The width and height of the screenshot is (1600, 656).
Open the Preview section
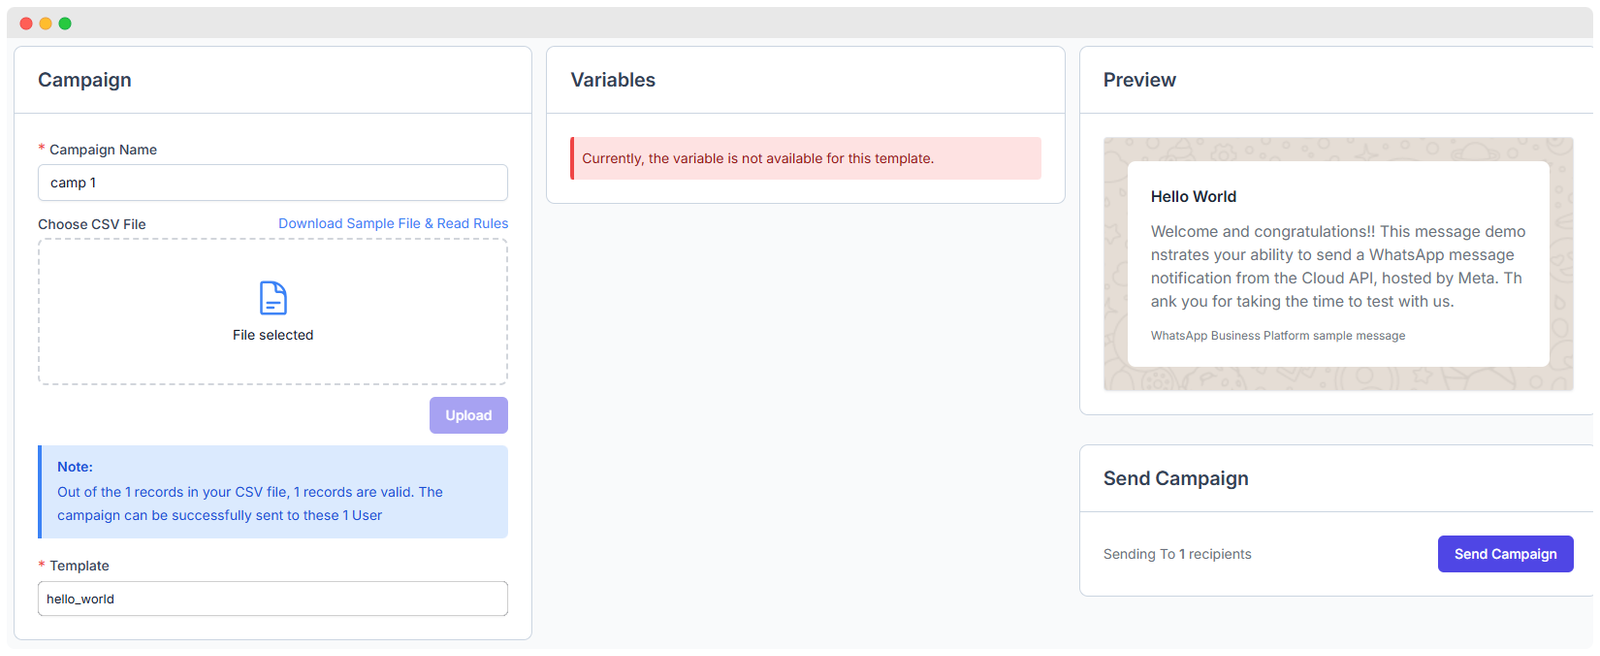pos(1139,79)
